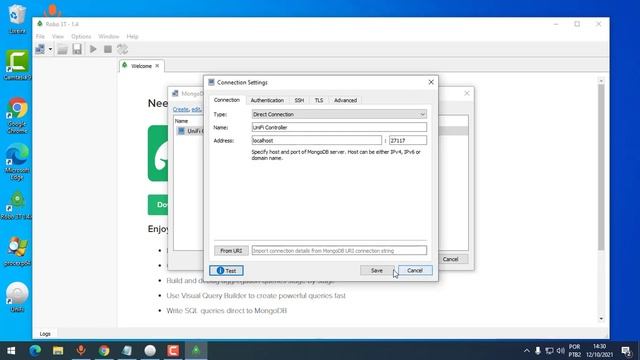
Task: Open Recycle Bin desktop icon
Action: 17,19
